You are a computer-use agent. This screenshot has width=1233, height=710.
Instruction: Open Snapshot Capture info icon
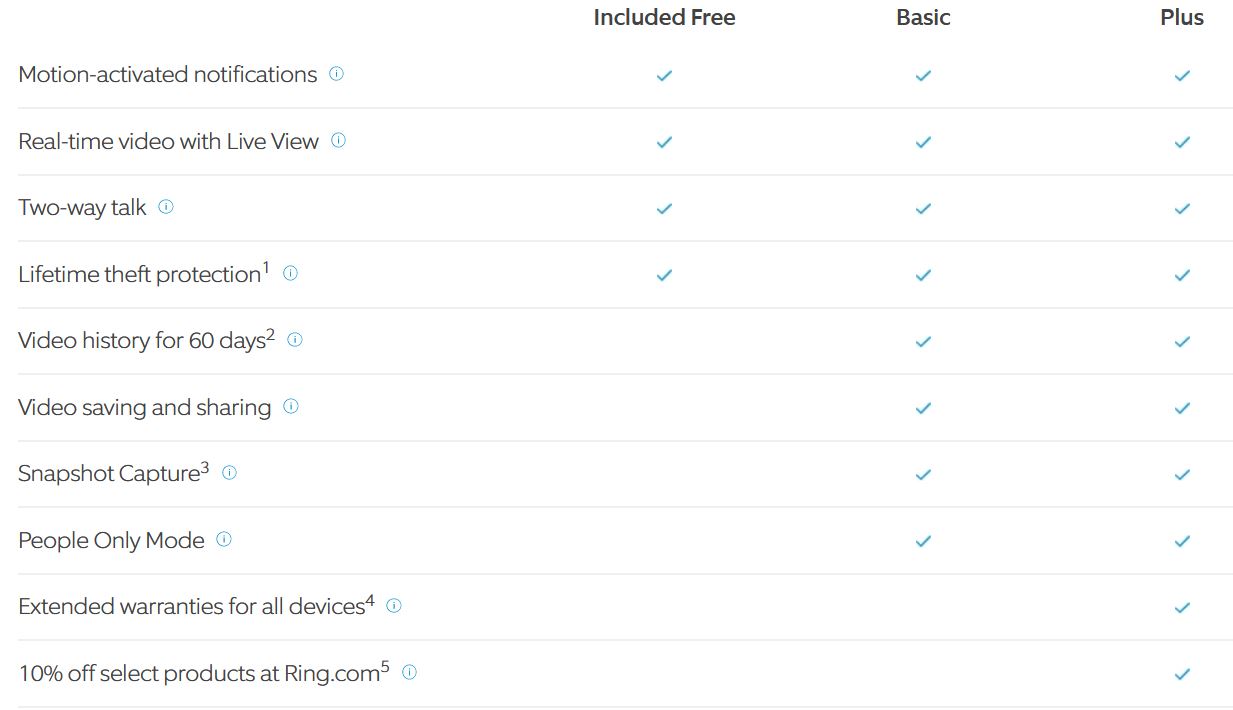229,473
